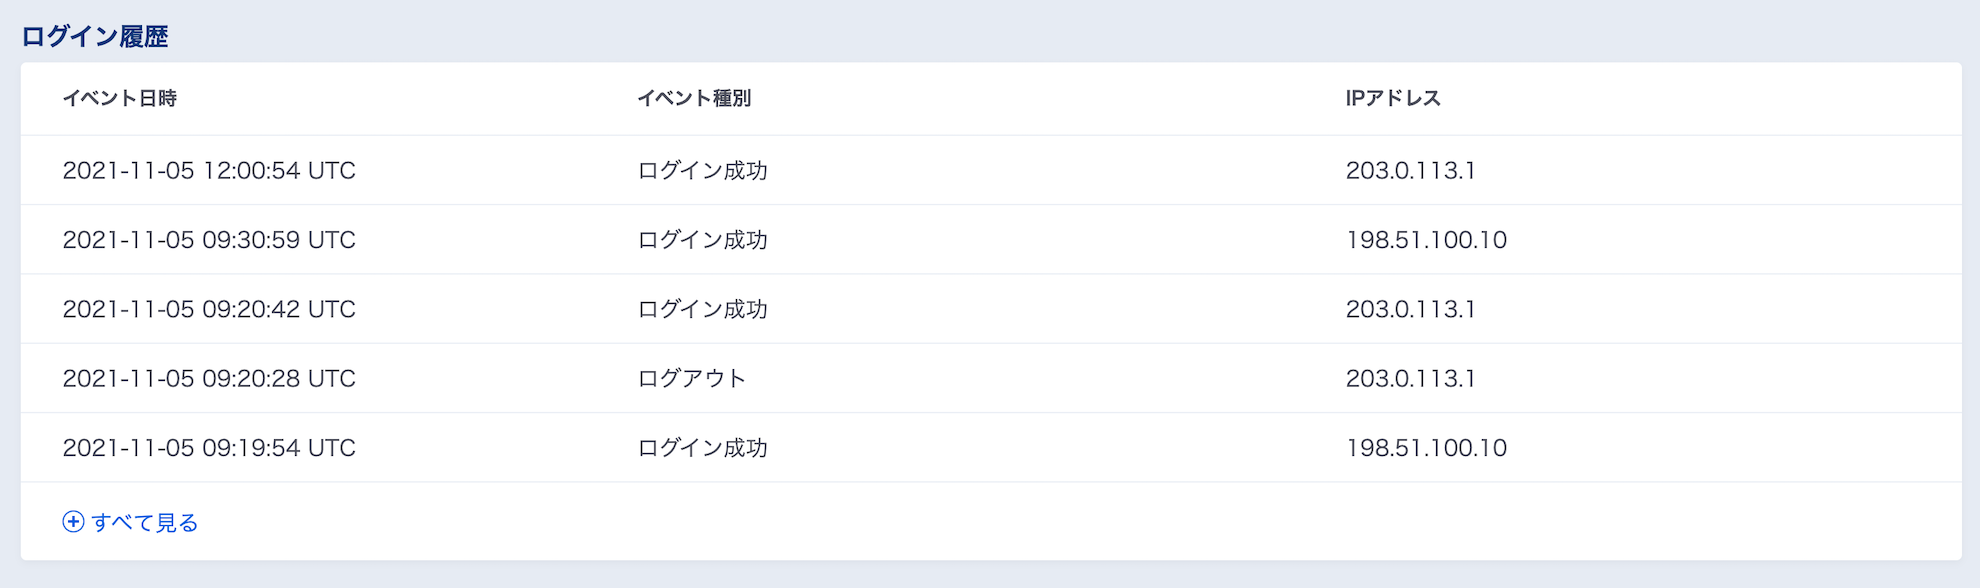The image size is (1980, 588).
Task: Select the 2021-11-05 09:30:59 UTC timestamp
Action: click(x=209, y=240)
